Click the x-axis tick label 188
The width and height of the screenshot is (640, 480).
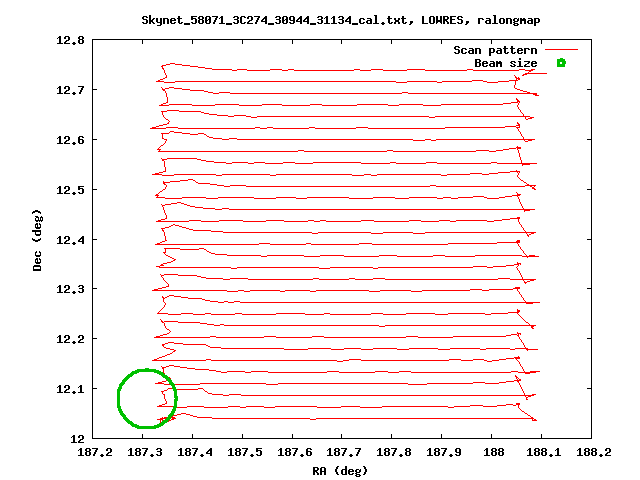pos(493,452)
